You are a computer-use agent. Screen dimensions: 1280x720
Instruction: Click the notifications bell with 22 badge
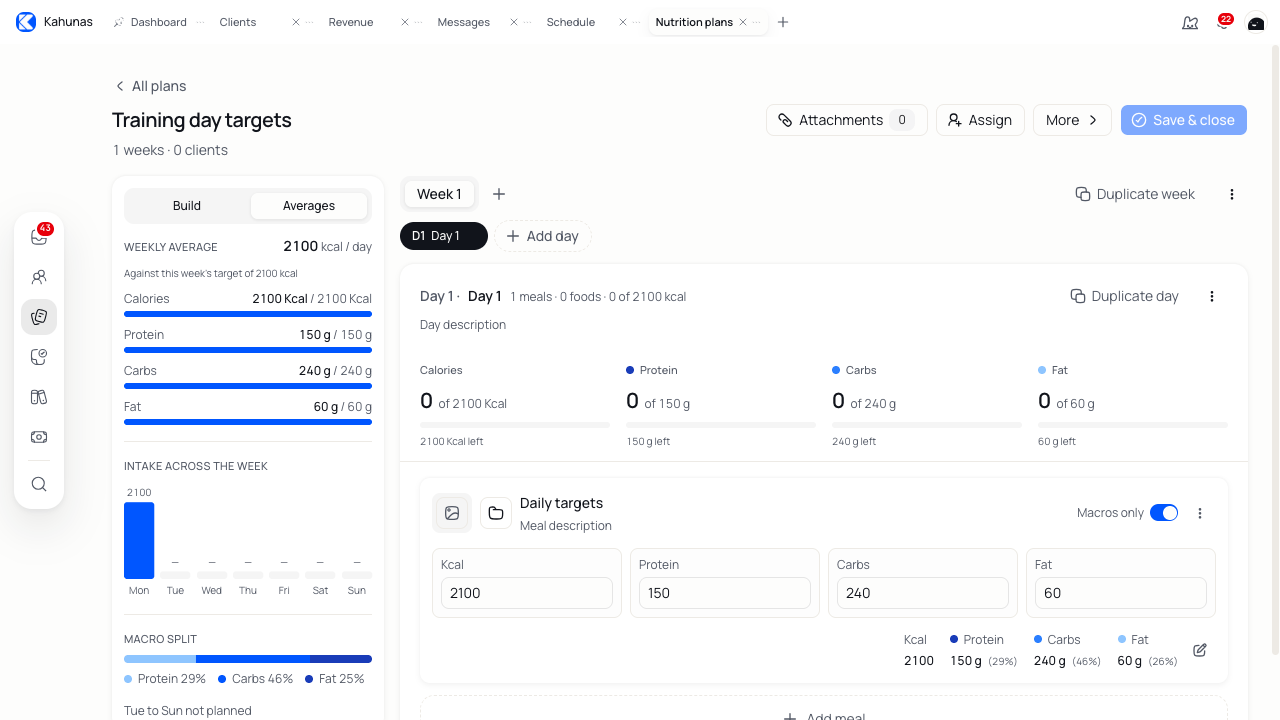[x=1223, y=22]
